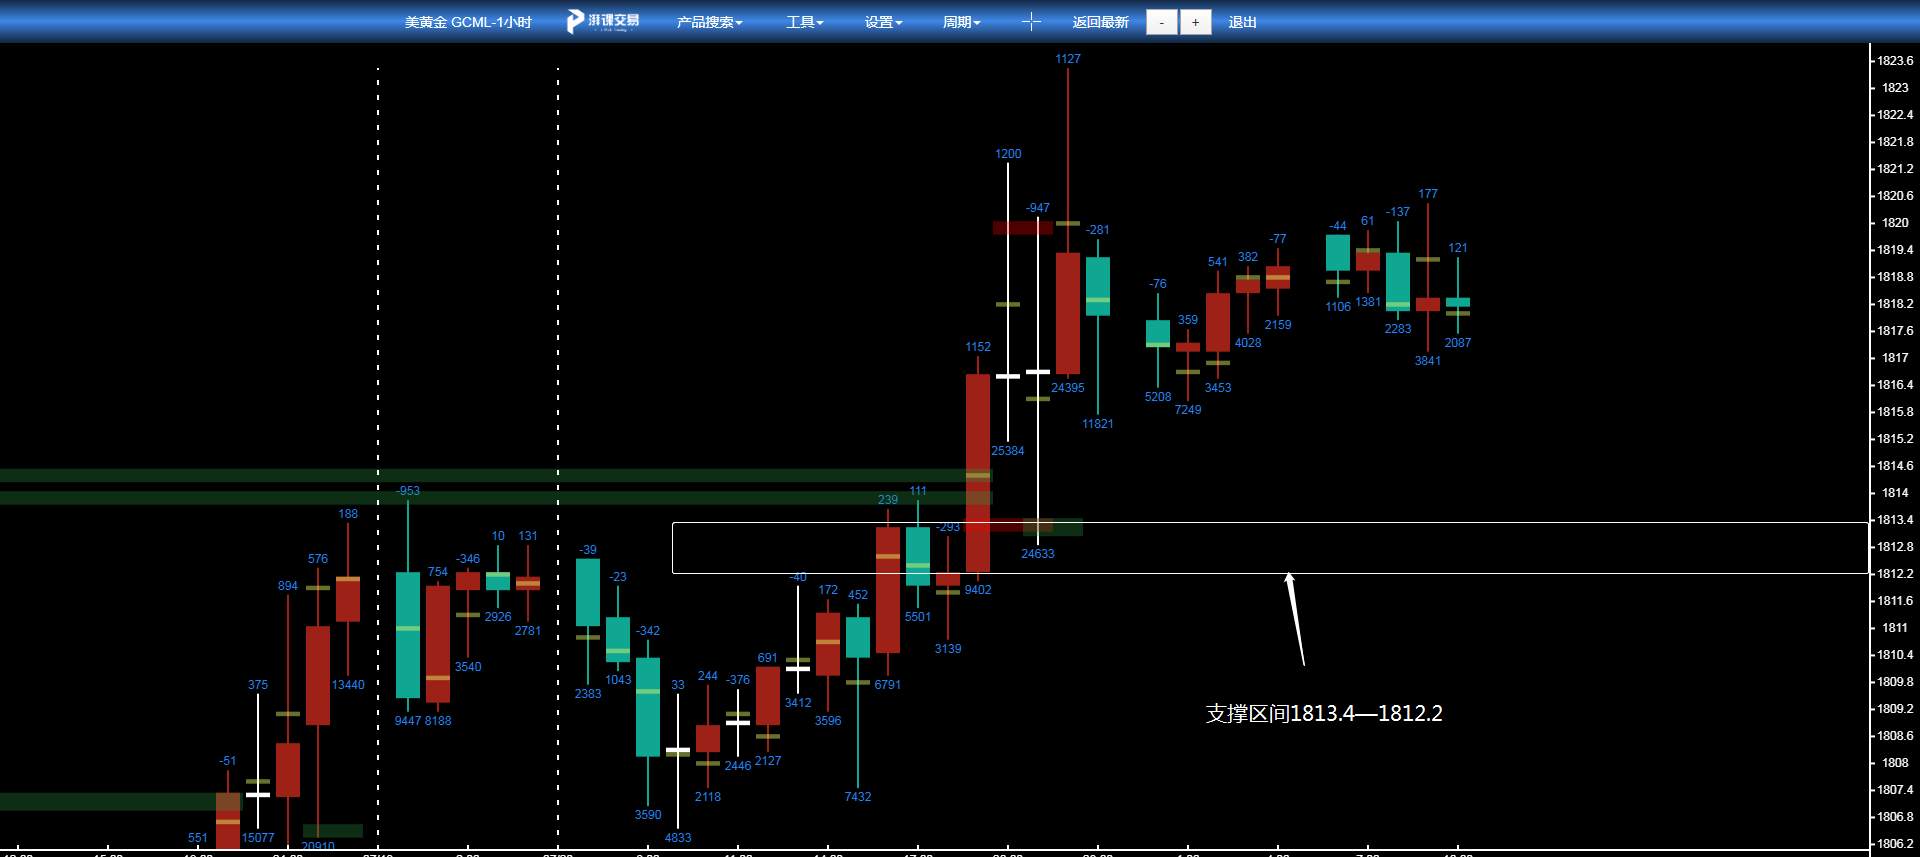
Task: Click the crosshair cursor icon in toolbar
Action: [1031, 22]
